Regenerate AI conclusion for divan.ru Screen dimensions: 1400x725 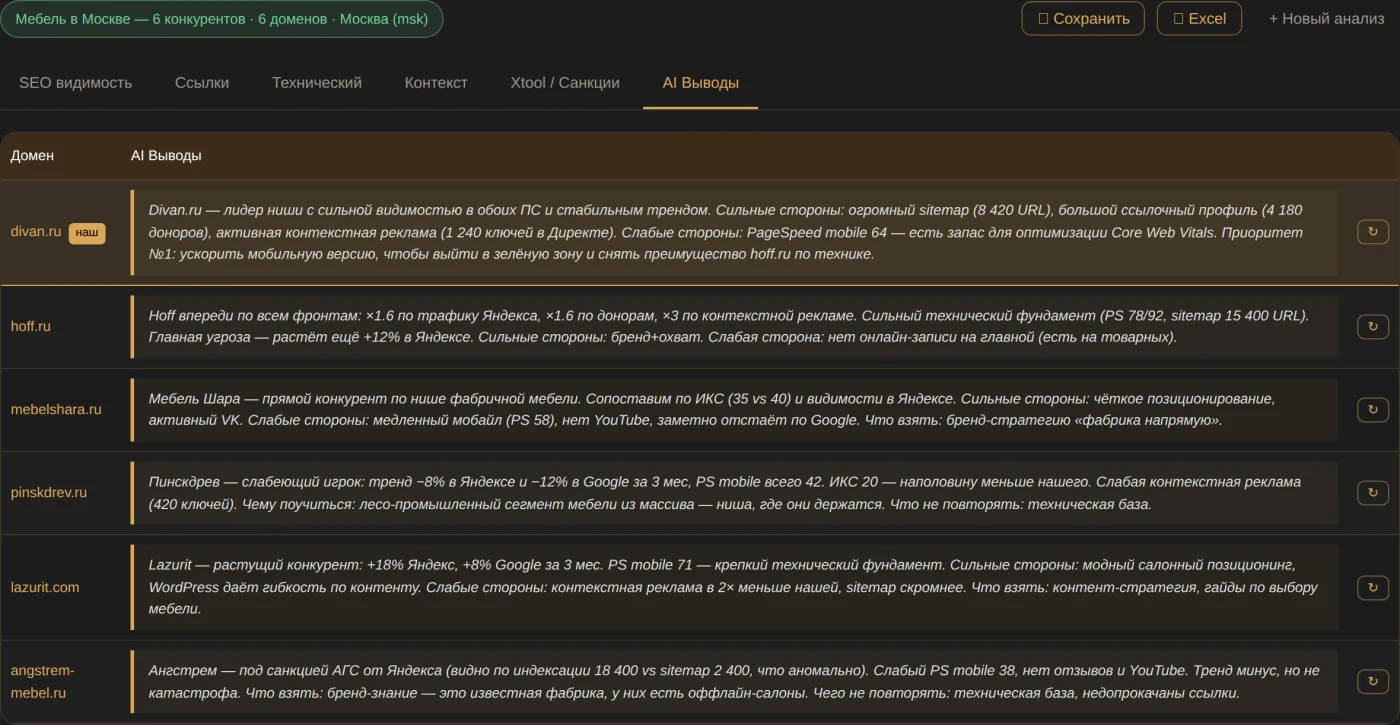[x=1372, y=232]
